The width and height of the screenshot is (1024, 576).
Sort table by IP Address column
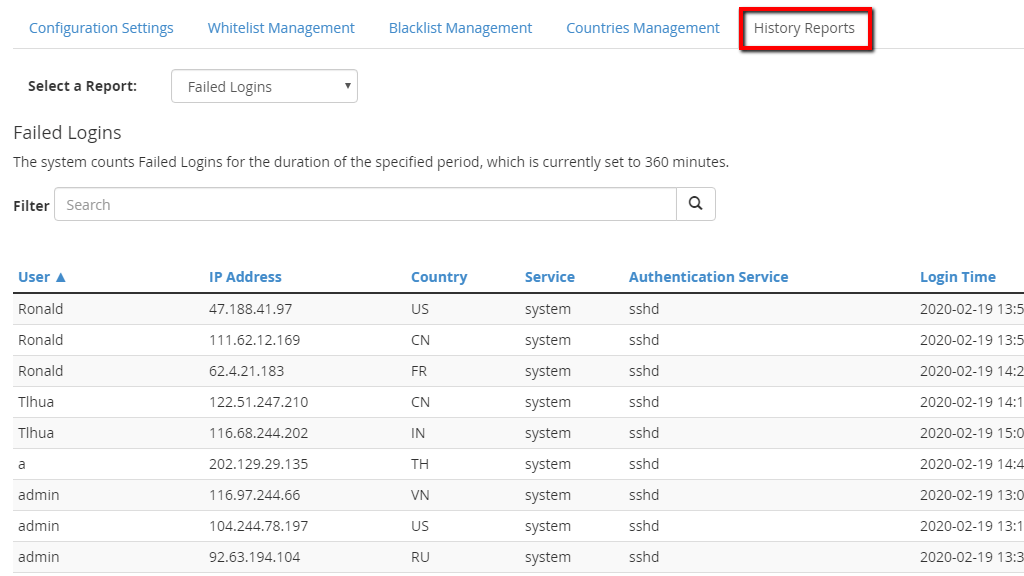coord(245,277)
